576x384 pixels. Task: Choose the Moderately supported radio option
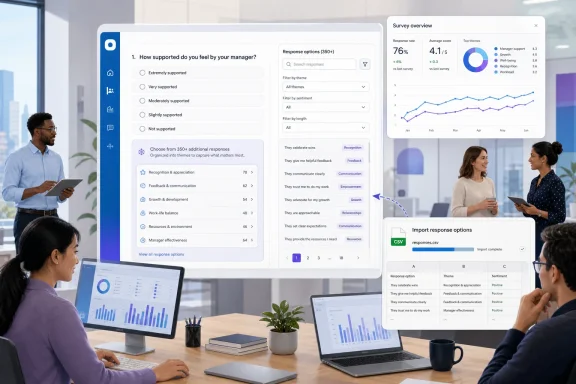click(x=142, y=101)
